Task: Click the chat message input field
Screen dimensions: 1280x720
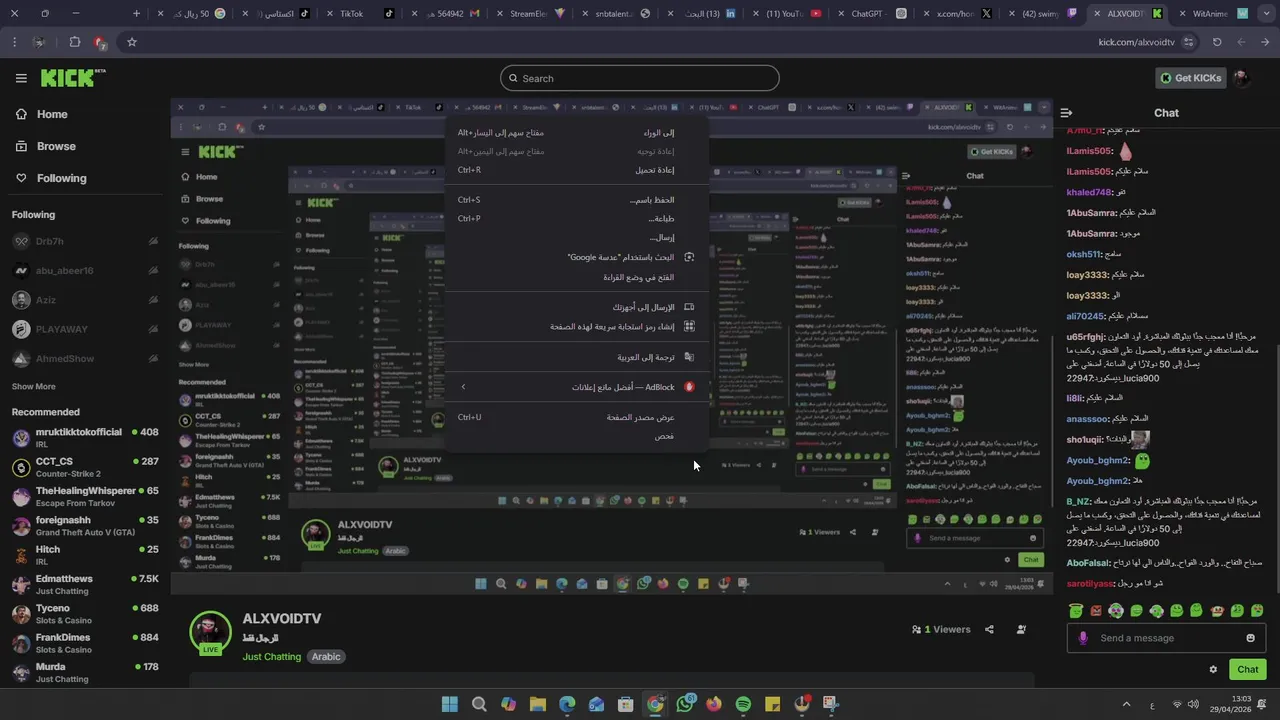Action: [1166, 638]
